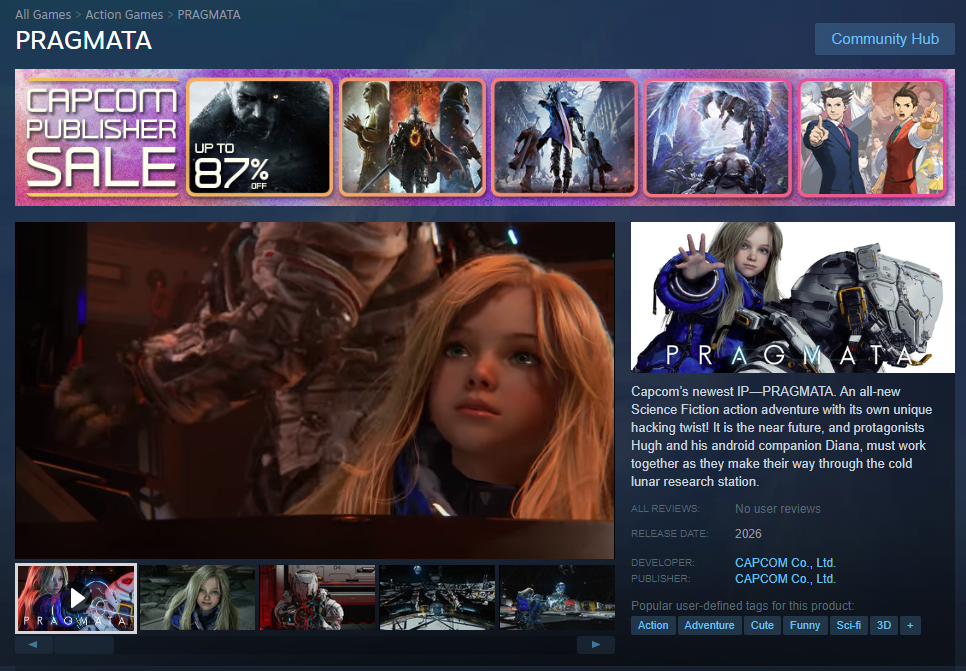The width and height of the screenshot is (966, 671).
Task: Open the Capcom Publisher Sale logo
Action: [x=102, y=137]
